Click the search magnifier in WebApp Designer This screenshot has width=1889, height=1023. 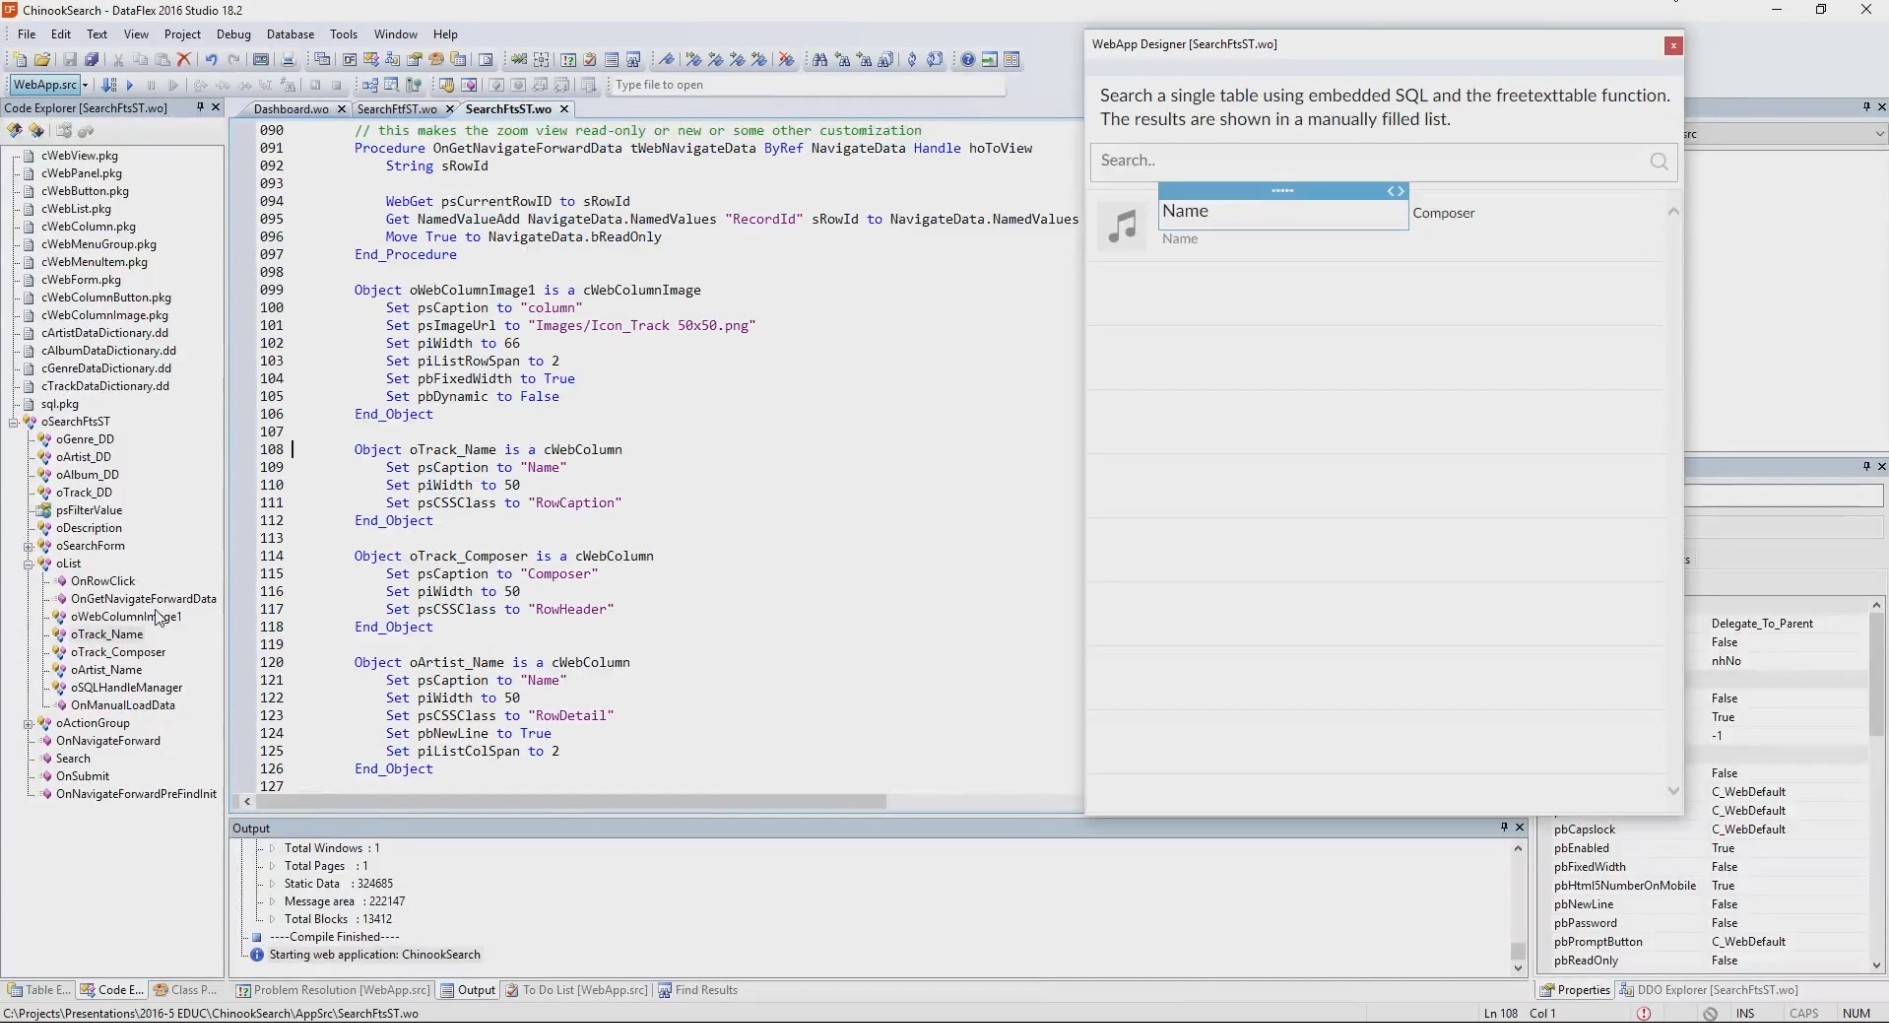click(x=1658, y=162)
